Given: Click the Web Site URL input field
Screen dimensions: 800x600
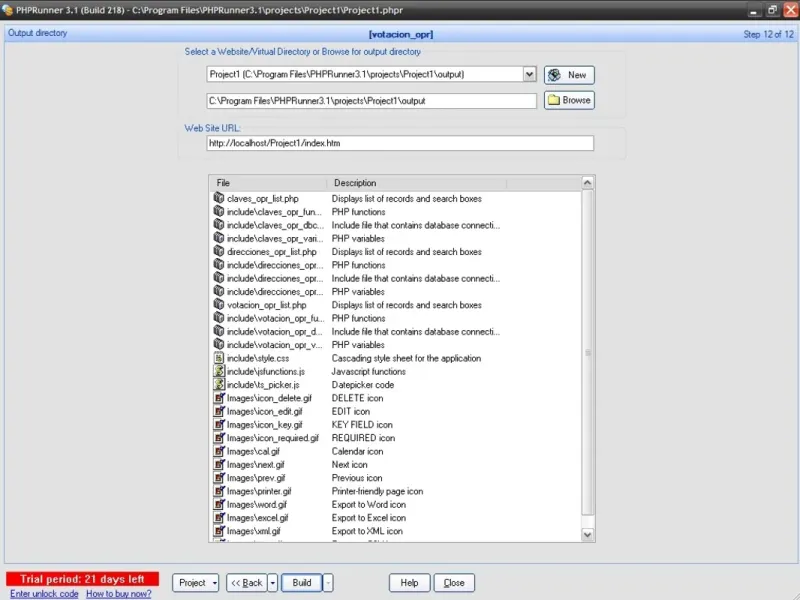Looking at the screenshot, I should [x=400, y=143].
